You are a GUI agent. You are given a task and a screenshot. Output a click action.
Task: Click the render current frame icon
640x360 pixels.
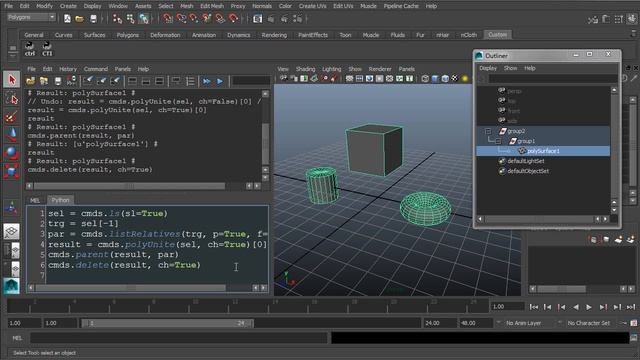(258, 19)
